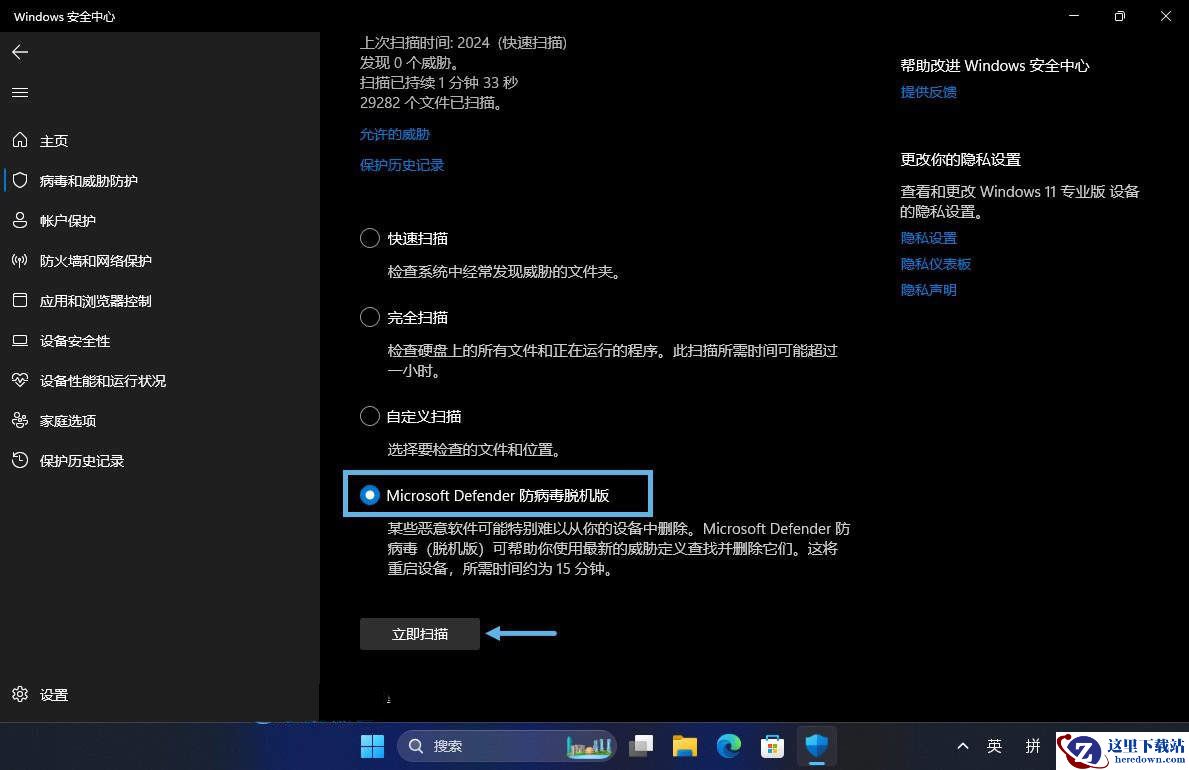Select the 自定义扫描 radio button
The image size is (1189, 770).
pos(370,416)
